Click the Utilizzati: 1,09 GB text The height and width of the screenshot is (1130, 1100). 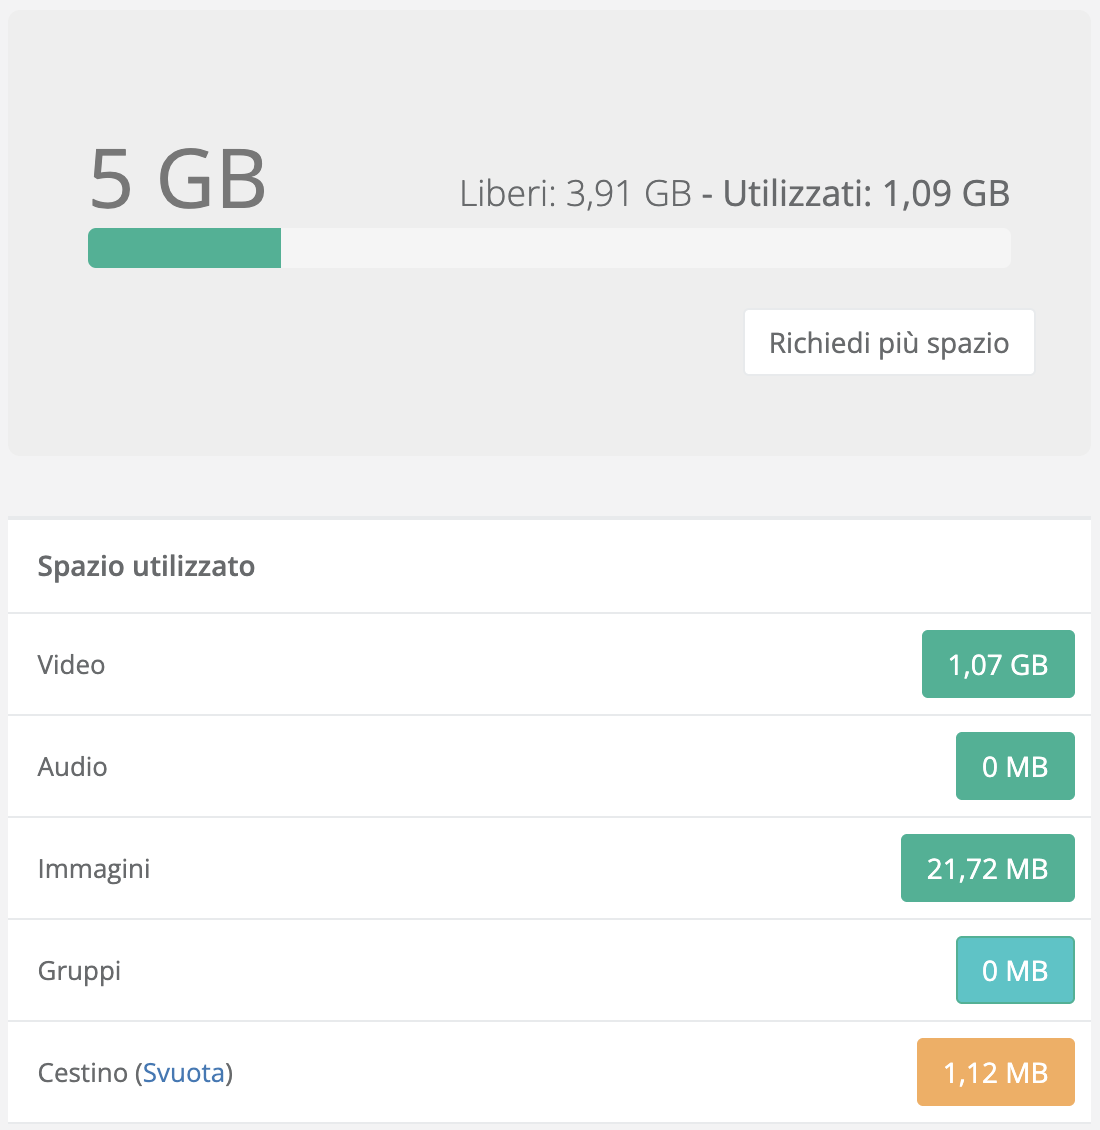[x=866, y=194]
